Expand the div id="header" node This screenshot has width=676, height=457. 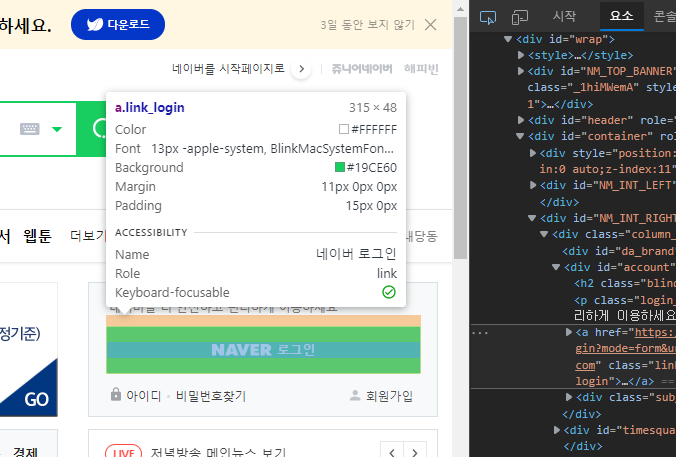click(521, 120)
